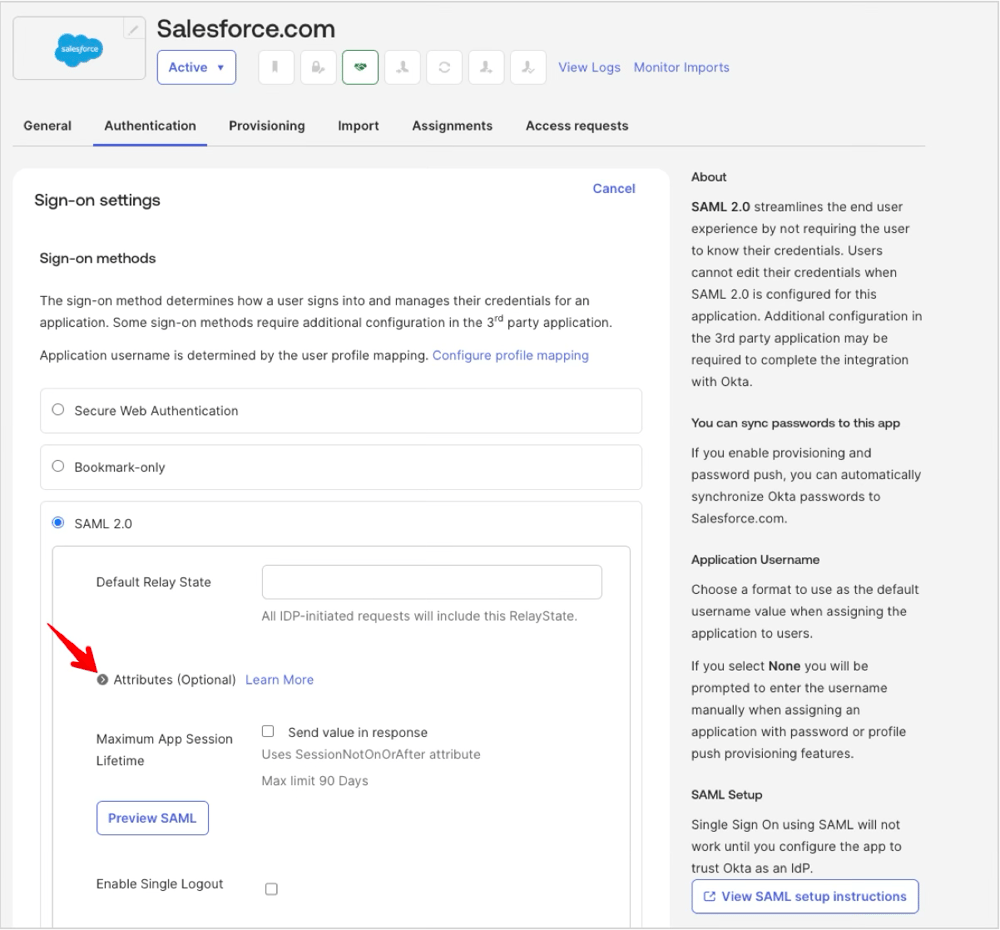This screenshot has width=1000, height=930.
Task: Select the password sync lock icon
Action: click(318, 67)
